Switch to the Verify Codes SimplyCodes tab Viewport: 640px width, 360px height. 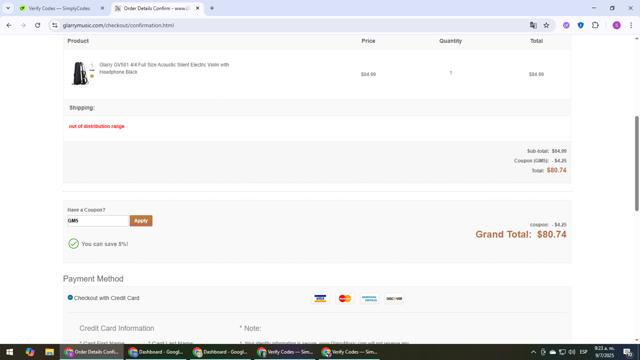tap(59, 8)
